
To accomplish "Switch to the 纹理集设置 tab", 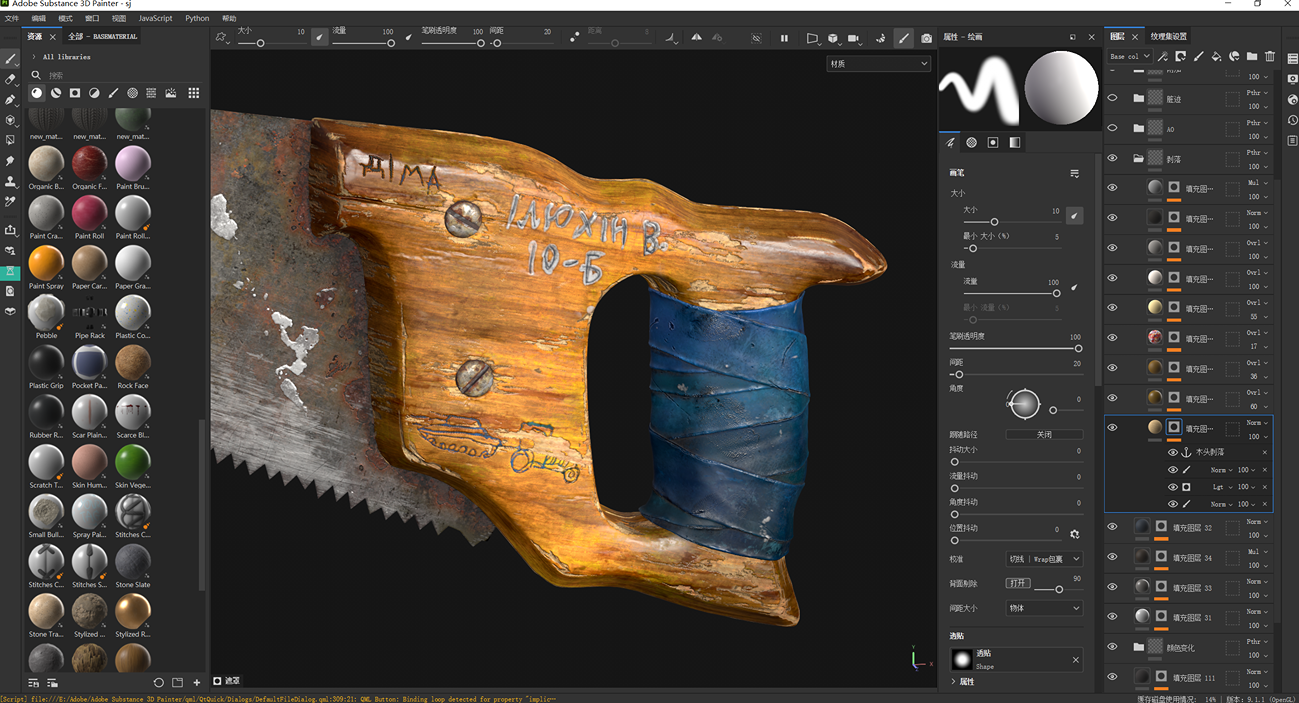I will [1168, 37].
